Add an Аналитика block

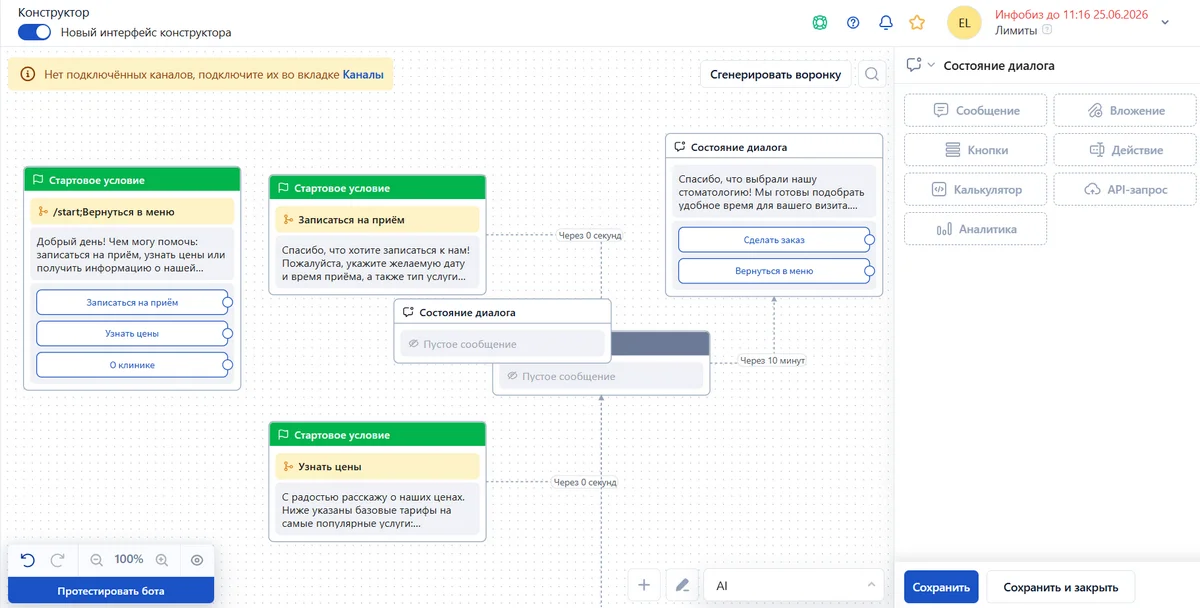click(976, 228)
